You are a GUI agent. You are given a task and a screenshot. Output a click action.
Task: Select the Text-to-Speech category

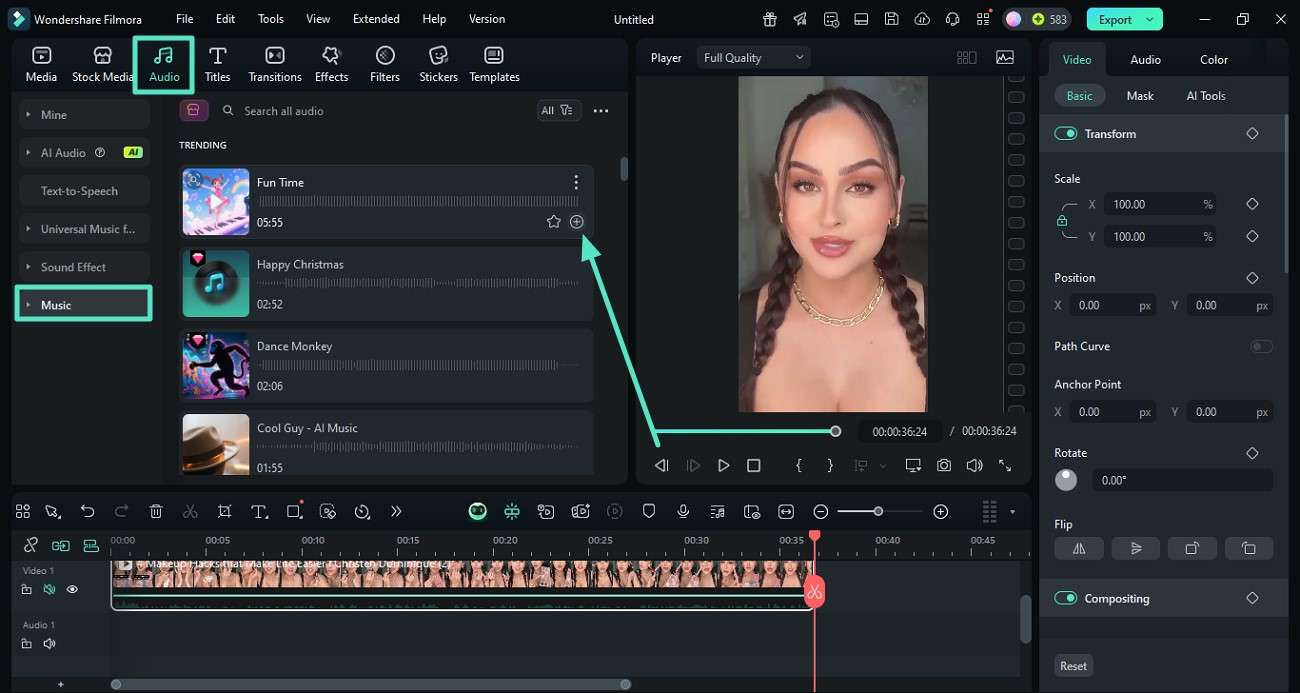coord(85,191)
